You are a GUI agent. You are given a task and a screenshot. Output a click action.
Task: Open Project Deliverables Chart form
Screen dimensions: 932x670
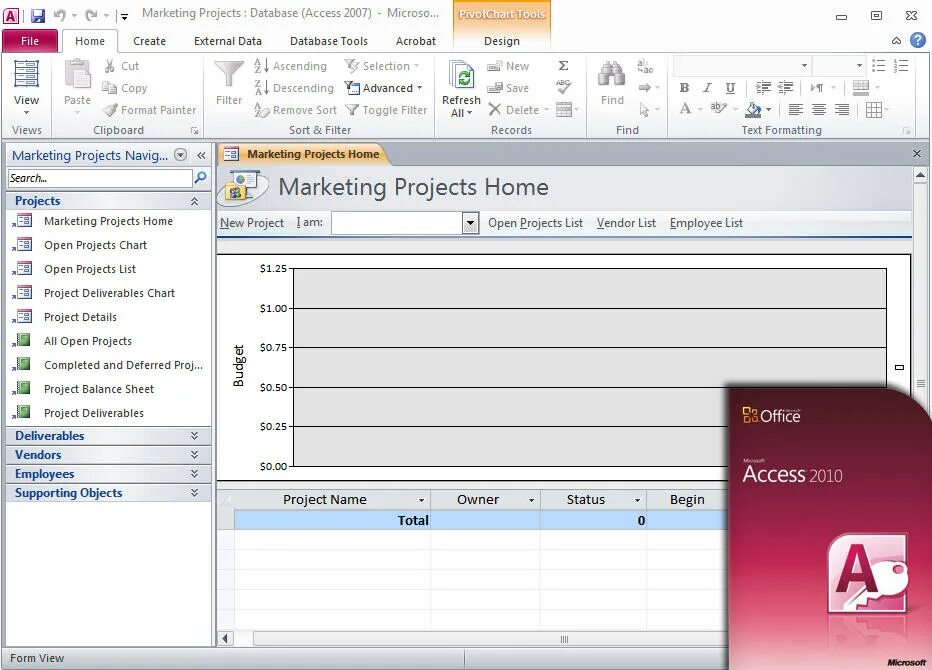pos(109,293)
